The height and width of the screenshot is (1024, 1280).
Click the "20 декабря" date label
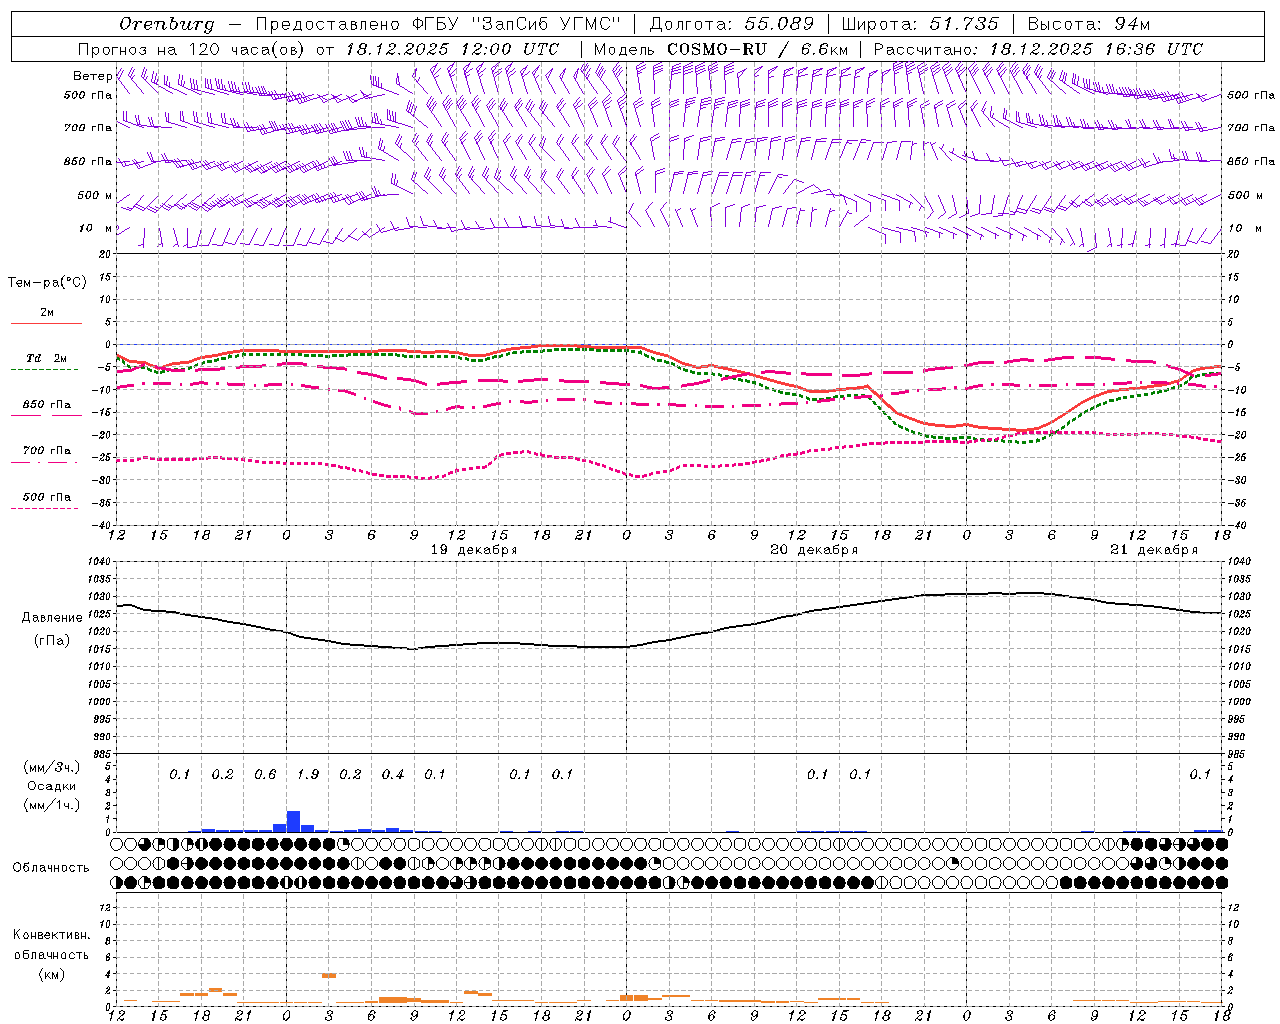(814, 550)
